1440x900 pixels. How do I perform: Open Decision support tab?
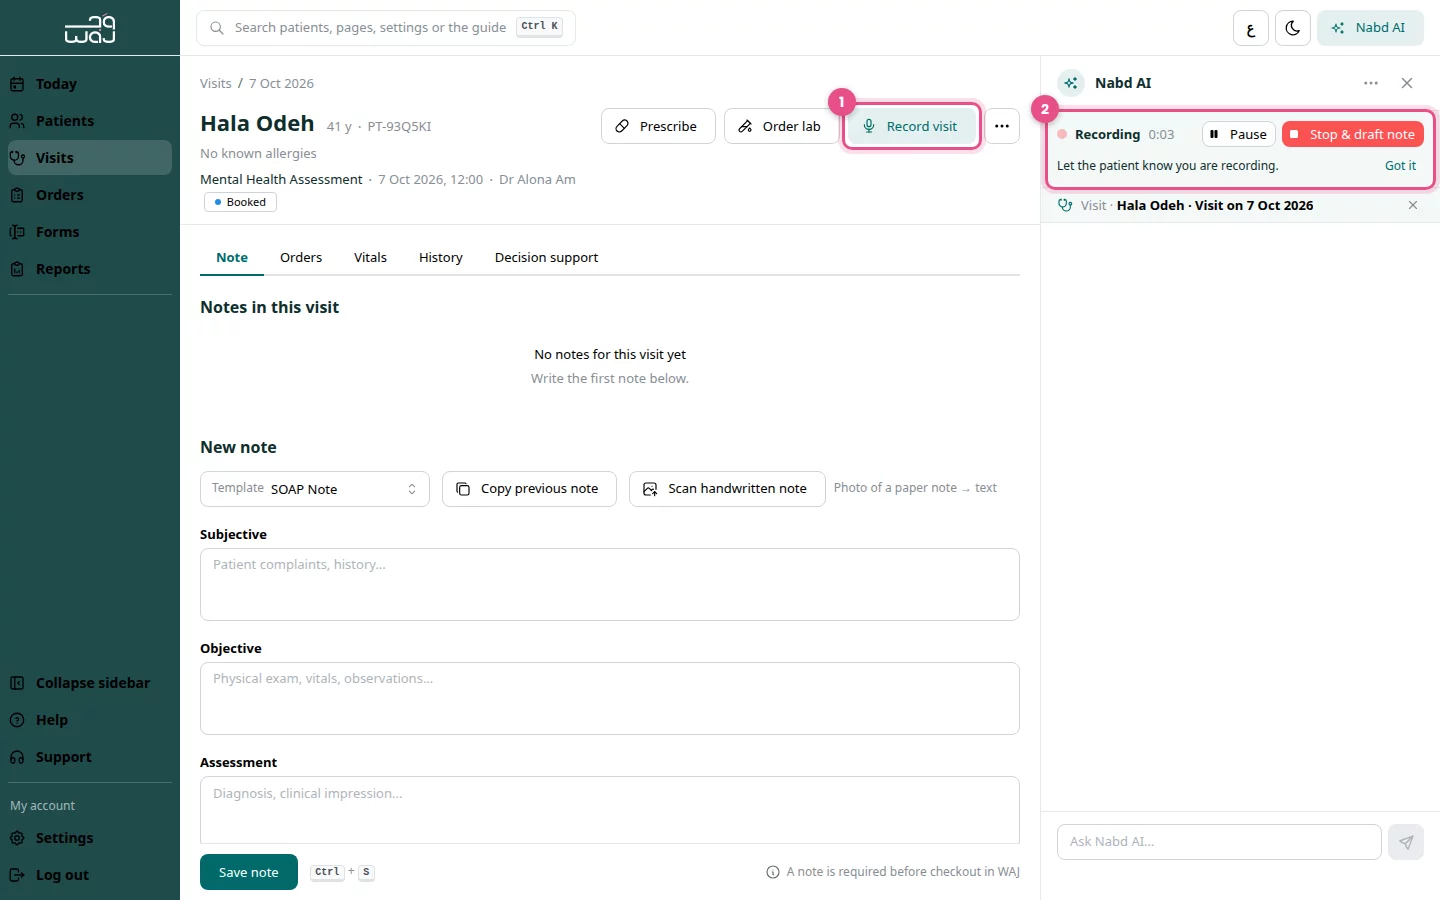tap(546, 257)
